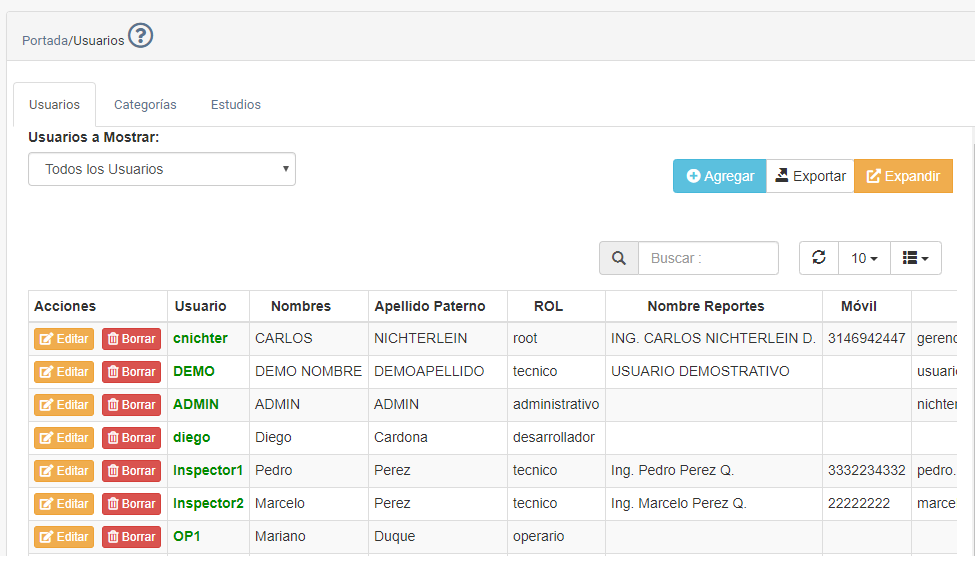Screen dimensions: 975x572
Task: Click the refresh table icon
Action: 819,258
